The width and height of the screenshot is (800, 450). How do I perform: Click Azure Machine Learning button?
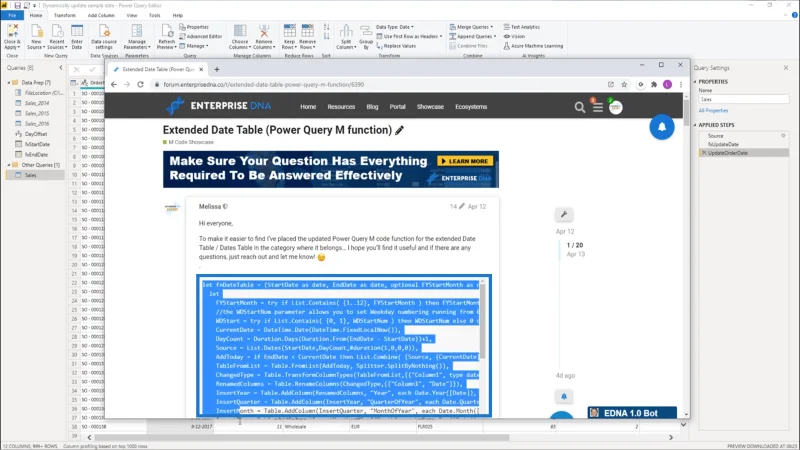(x=533, y=46)
